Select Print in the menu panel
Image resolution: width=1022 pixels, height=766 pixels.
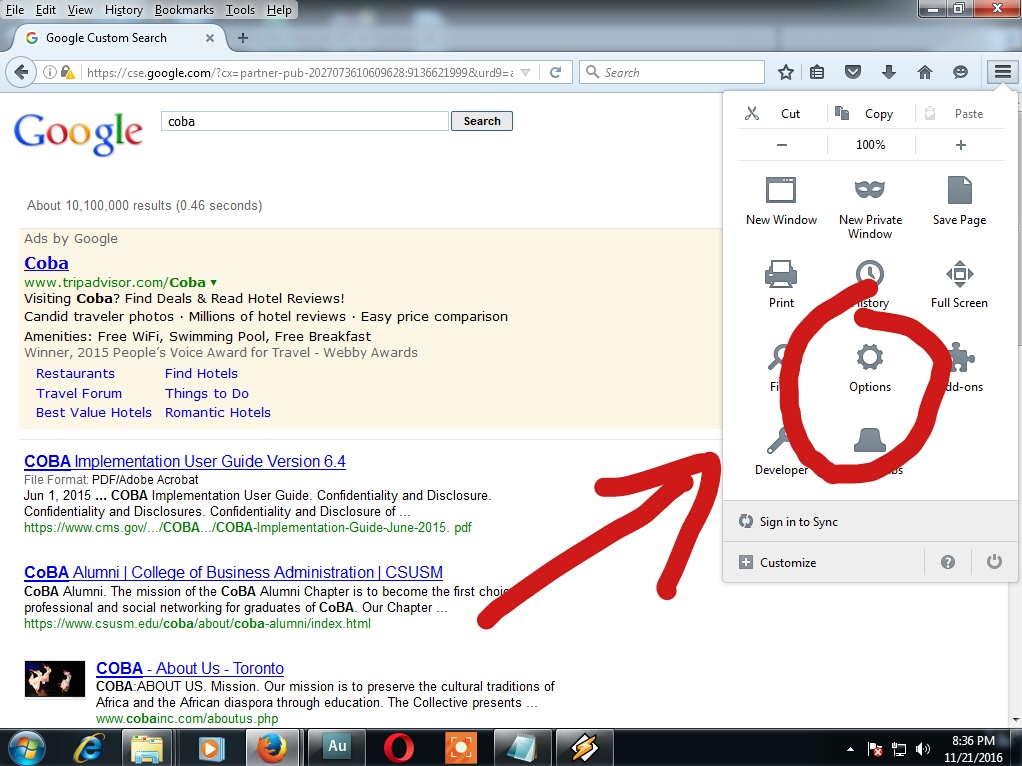(781, 284)
